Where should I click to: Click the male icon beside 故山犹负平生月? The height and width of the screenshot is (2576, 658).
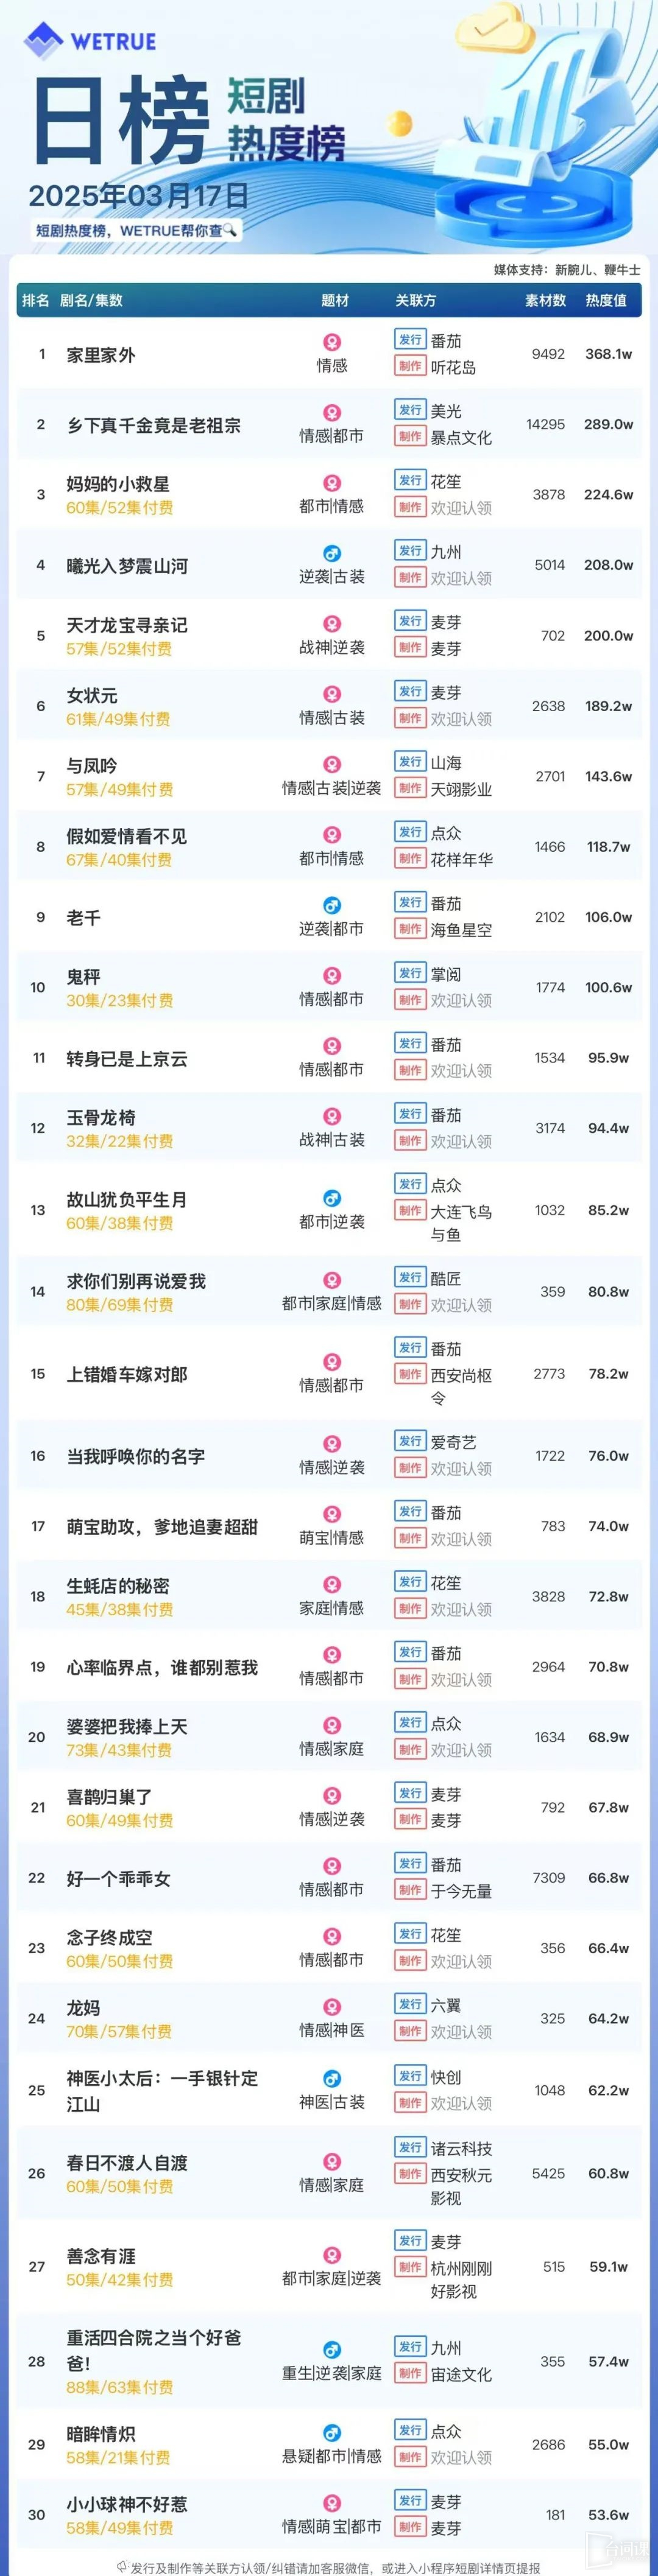332,1199
